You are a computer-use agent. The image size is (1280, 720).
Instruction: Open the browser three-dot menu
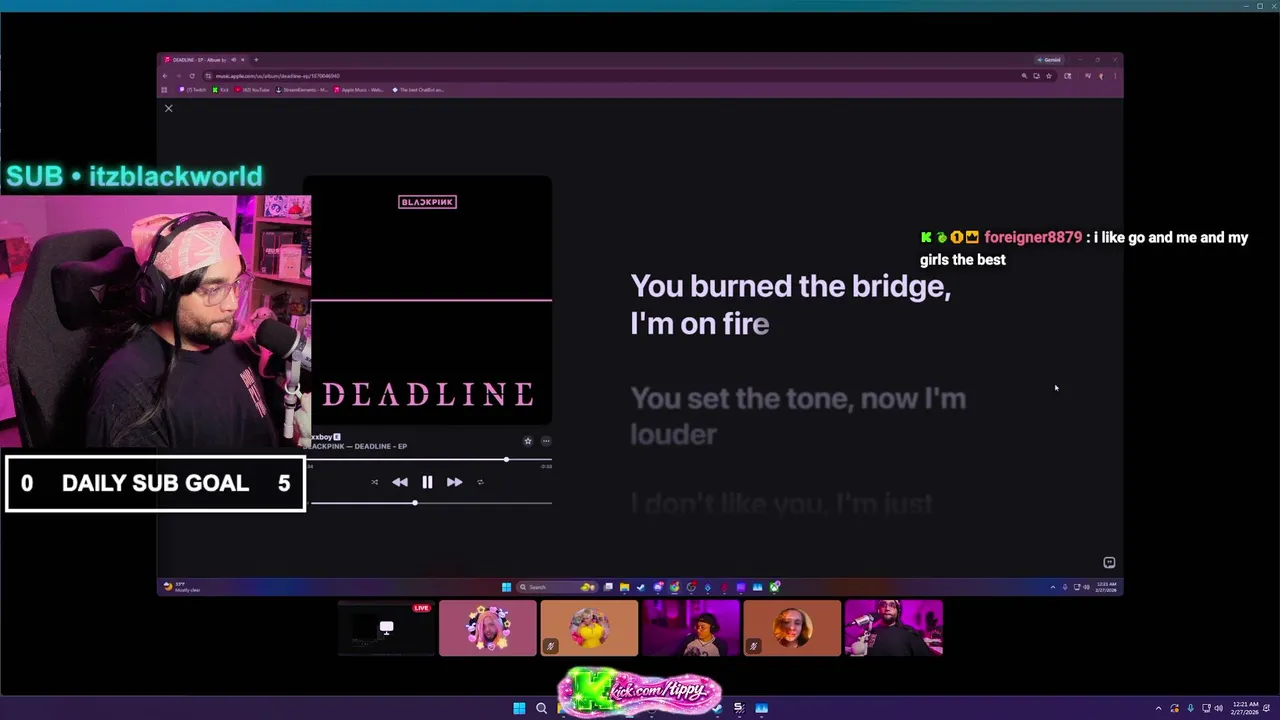pyautogui.click(x=1114, y=76)
